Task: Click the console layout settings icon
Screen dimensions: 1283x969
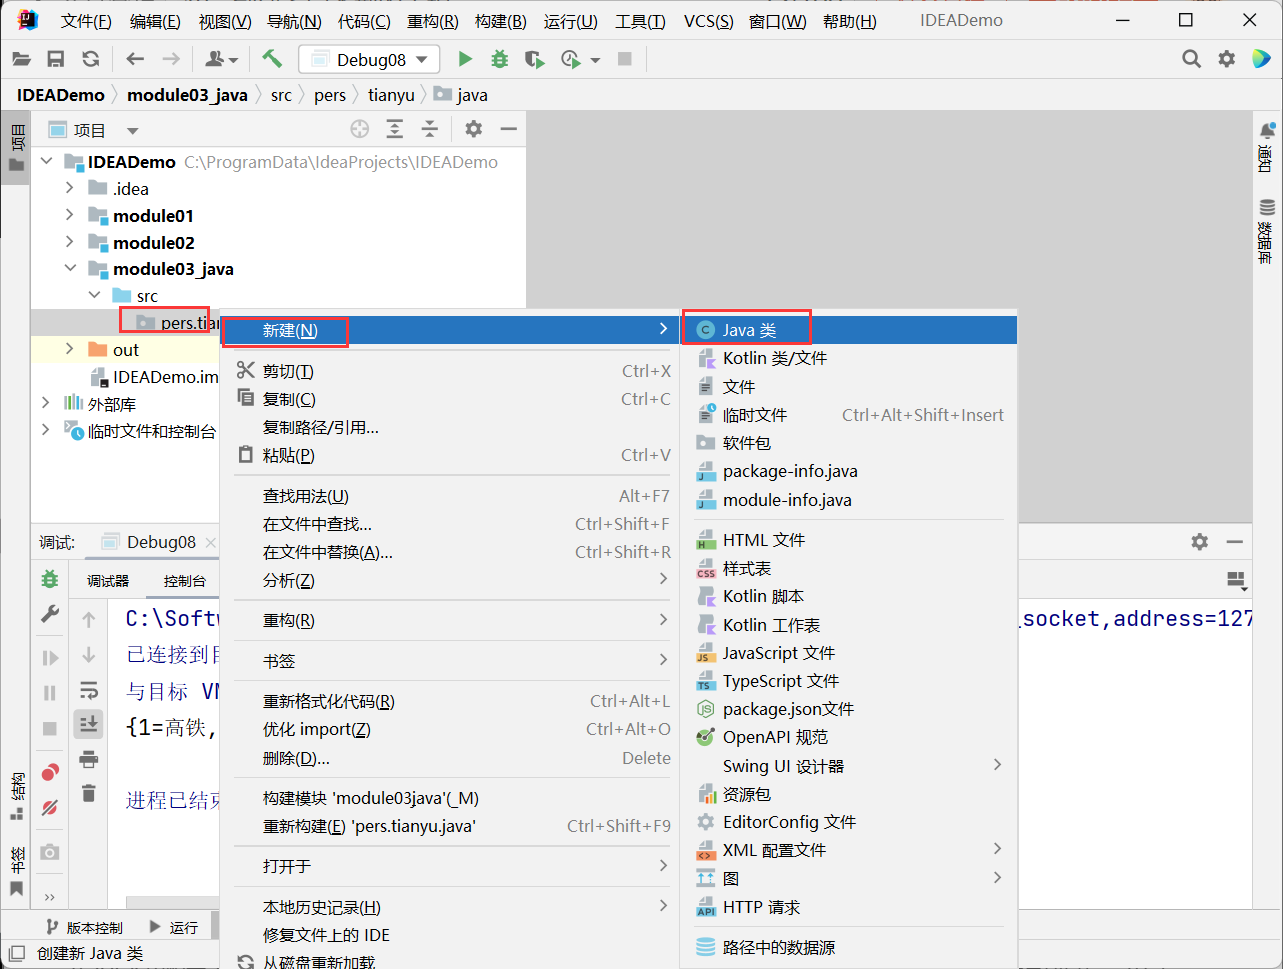Action: tap(1236, 580)
